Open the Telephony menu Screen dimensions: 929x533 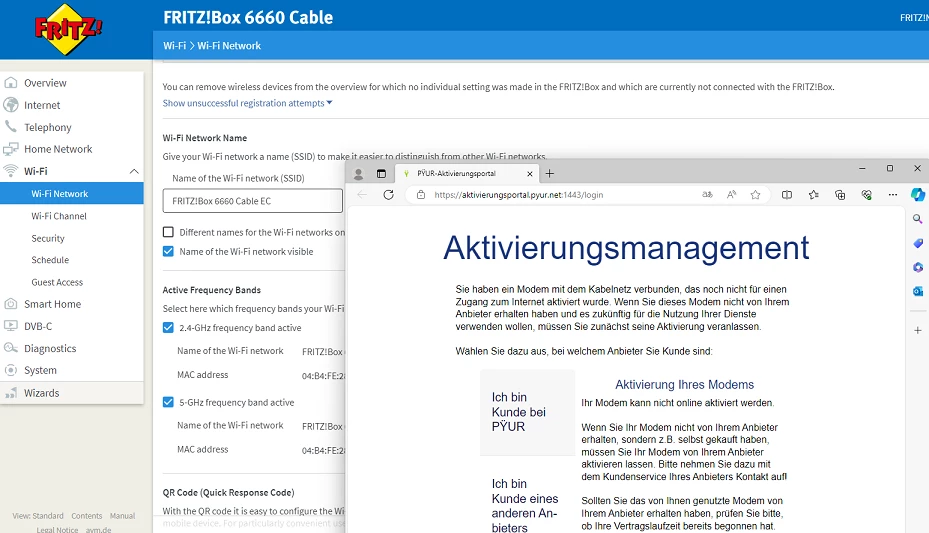pyautogui.click(x=47, y=127)
